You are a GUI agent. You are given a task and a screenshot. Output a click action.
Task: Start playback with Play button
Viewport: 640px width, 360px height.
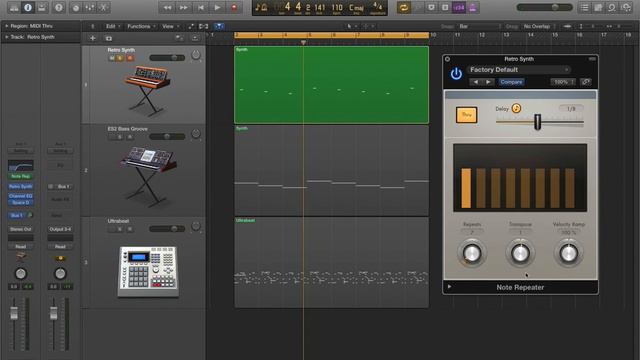[217, 7]
